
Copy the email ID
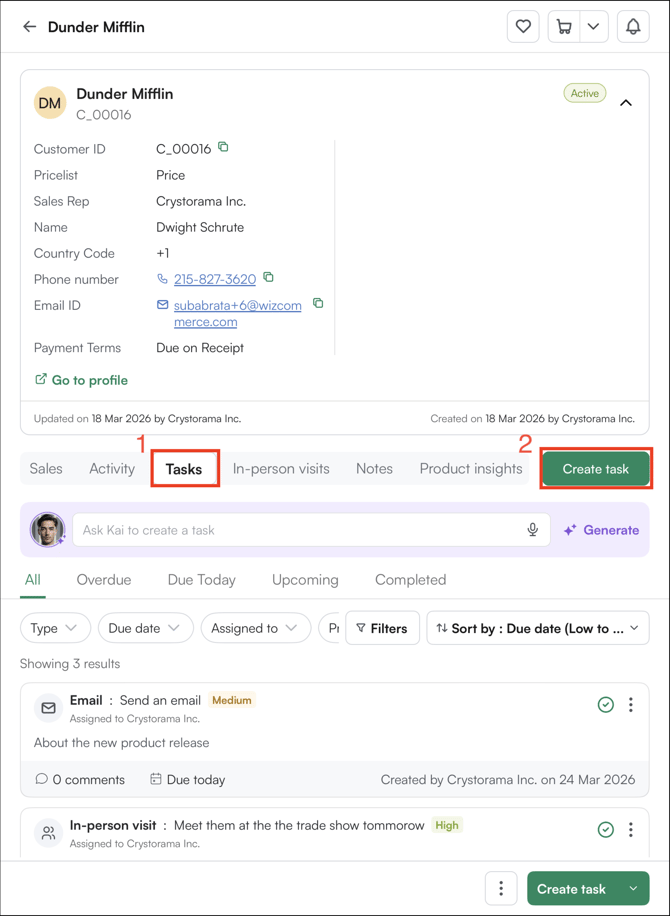(x=318, y=303)
